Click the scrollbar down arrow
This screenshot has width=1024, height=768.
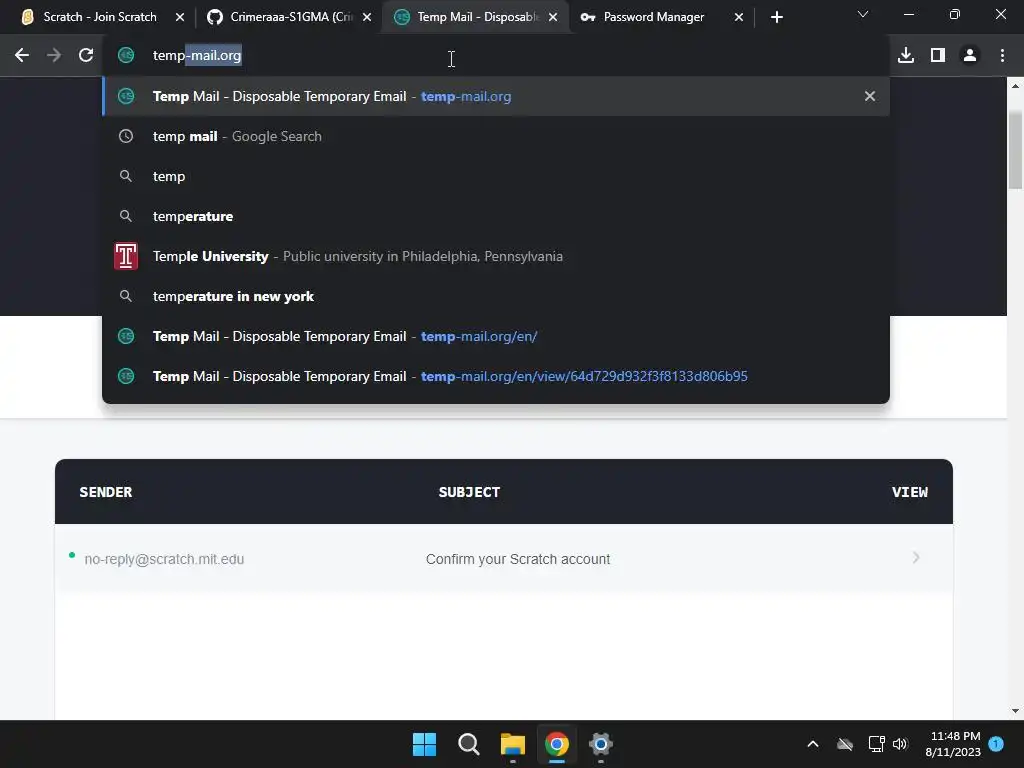[x=1016, y=711]
